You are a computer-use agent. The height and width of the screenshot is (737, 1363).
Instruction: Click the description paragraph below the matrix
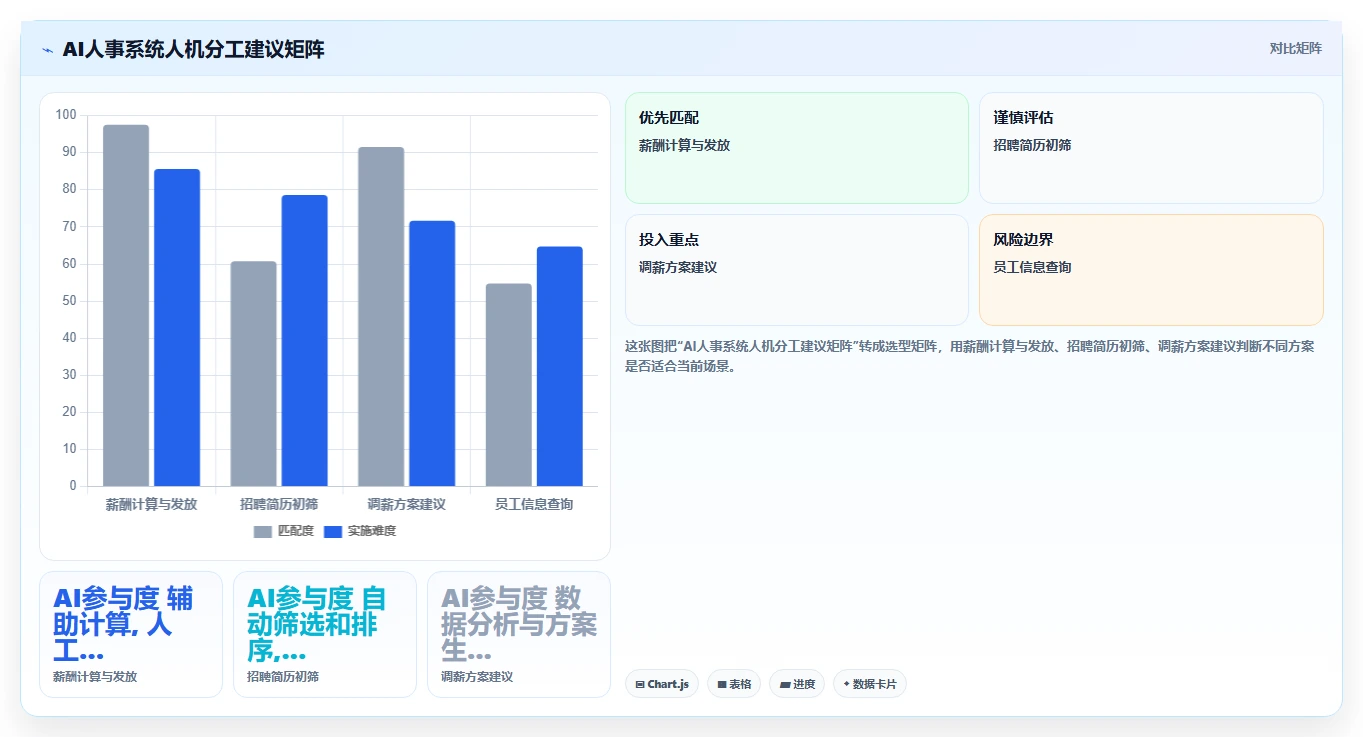pyautogui.click(x=970, y=356)
